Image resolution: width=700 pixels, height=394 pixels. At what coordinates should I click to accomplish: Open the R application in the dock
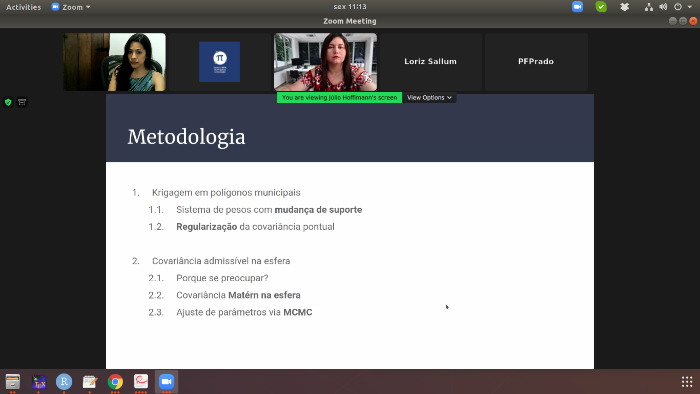(x=64, y=382)
